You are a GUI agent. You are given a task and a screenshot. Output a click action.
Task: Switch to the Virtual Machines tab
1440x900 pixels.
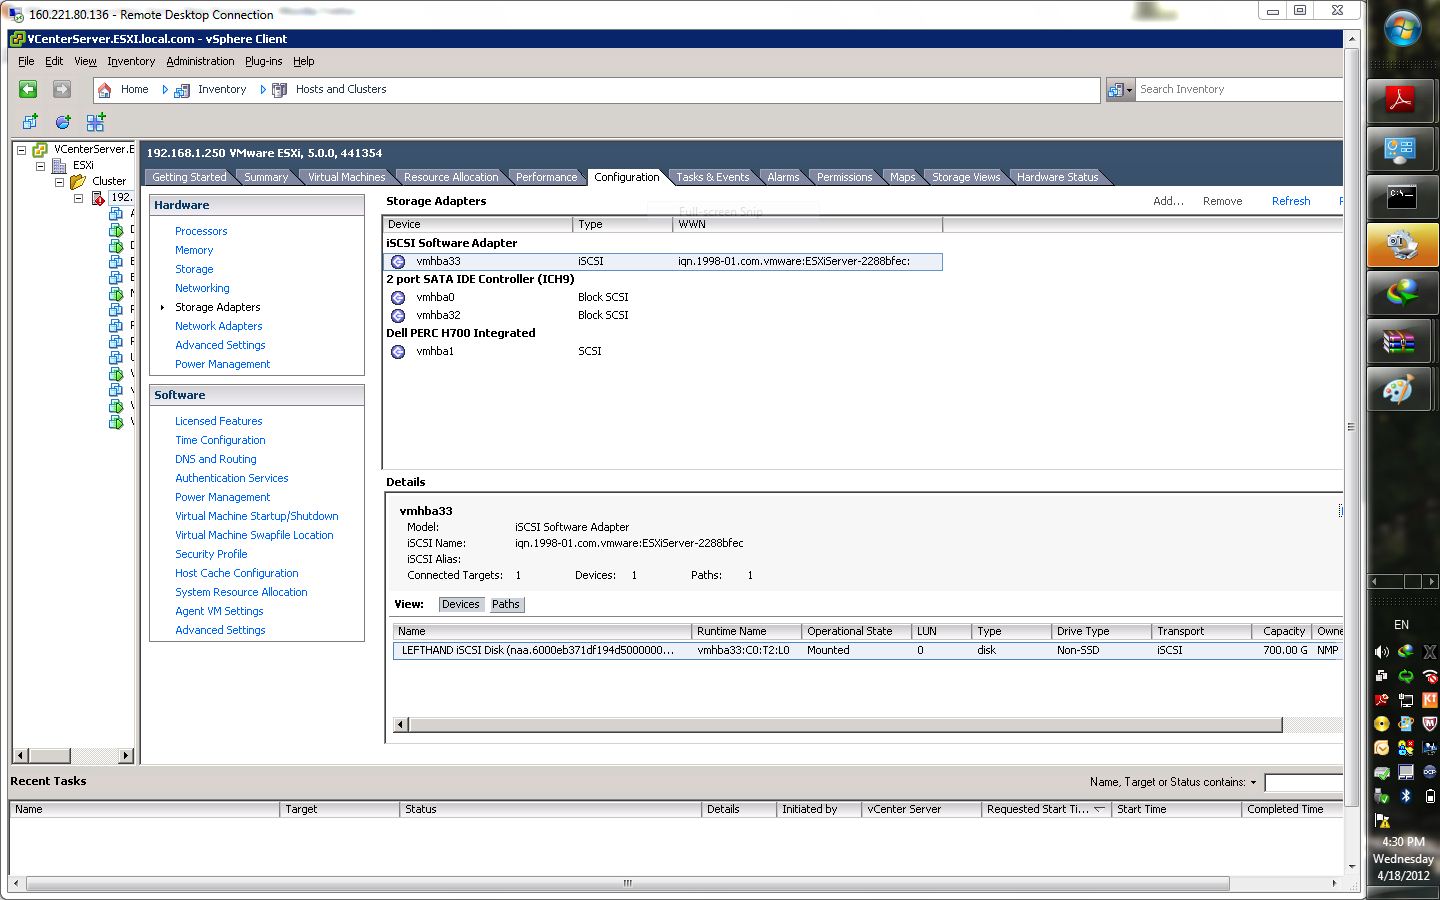click(x=346, y=177)
